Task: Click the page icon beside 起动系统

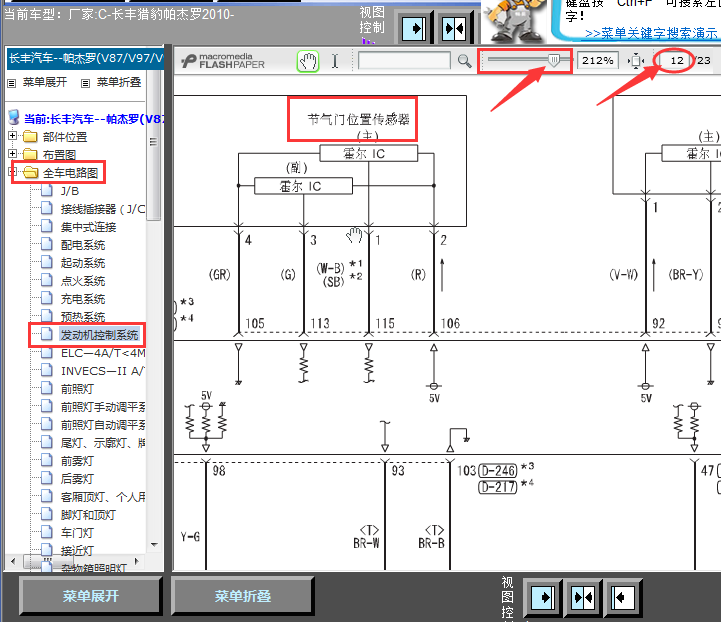Action: tap(46, 262)
